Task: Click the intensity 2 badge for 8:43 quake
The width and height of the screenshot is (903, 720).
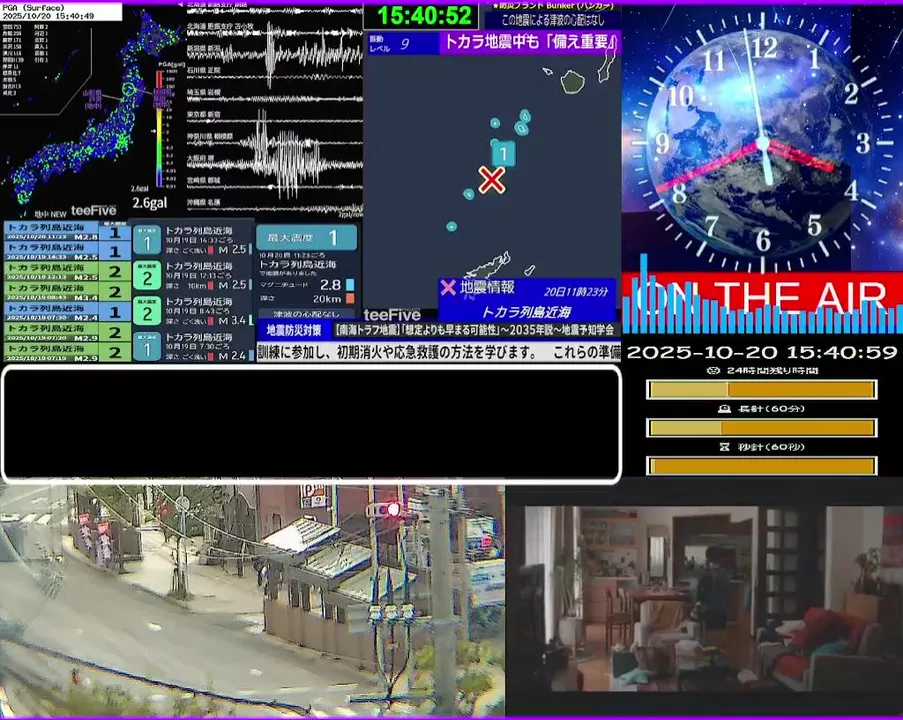Action: (147, 311)
